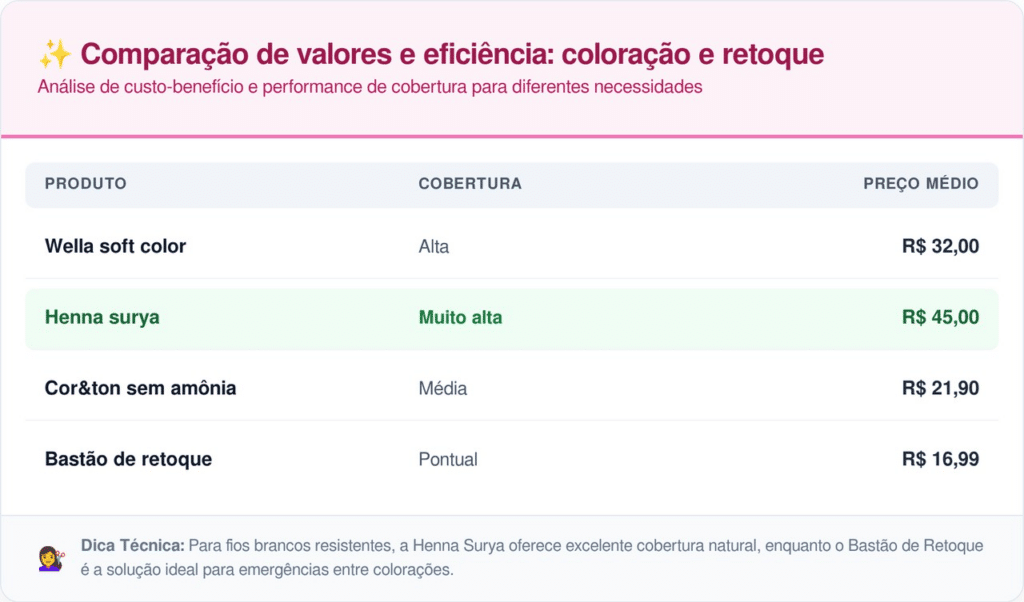Click the Bastão de retoque product name
Screen dimensions: 1024x602
coord(128,459)
